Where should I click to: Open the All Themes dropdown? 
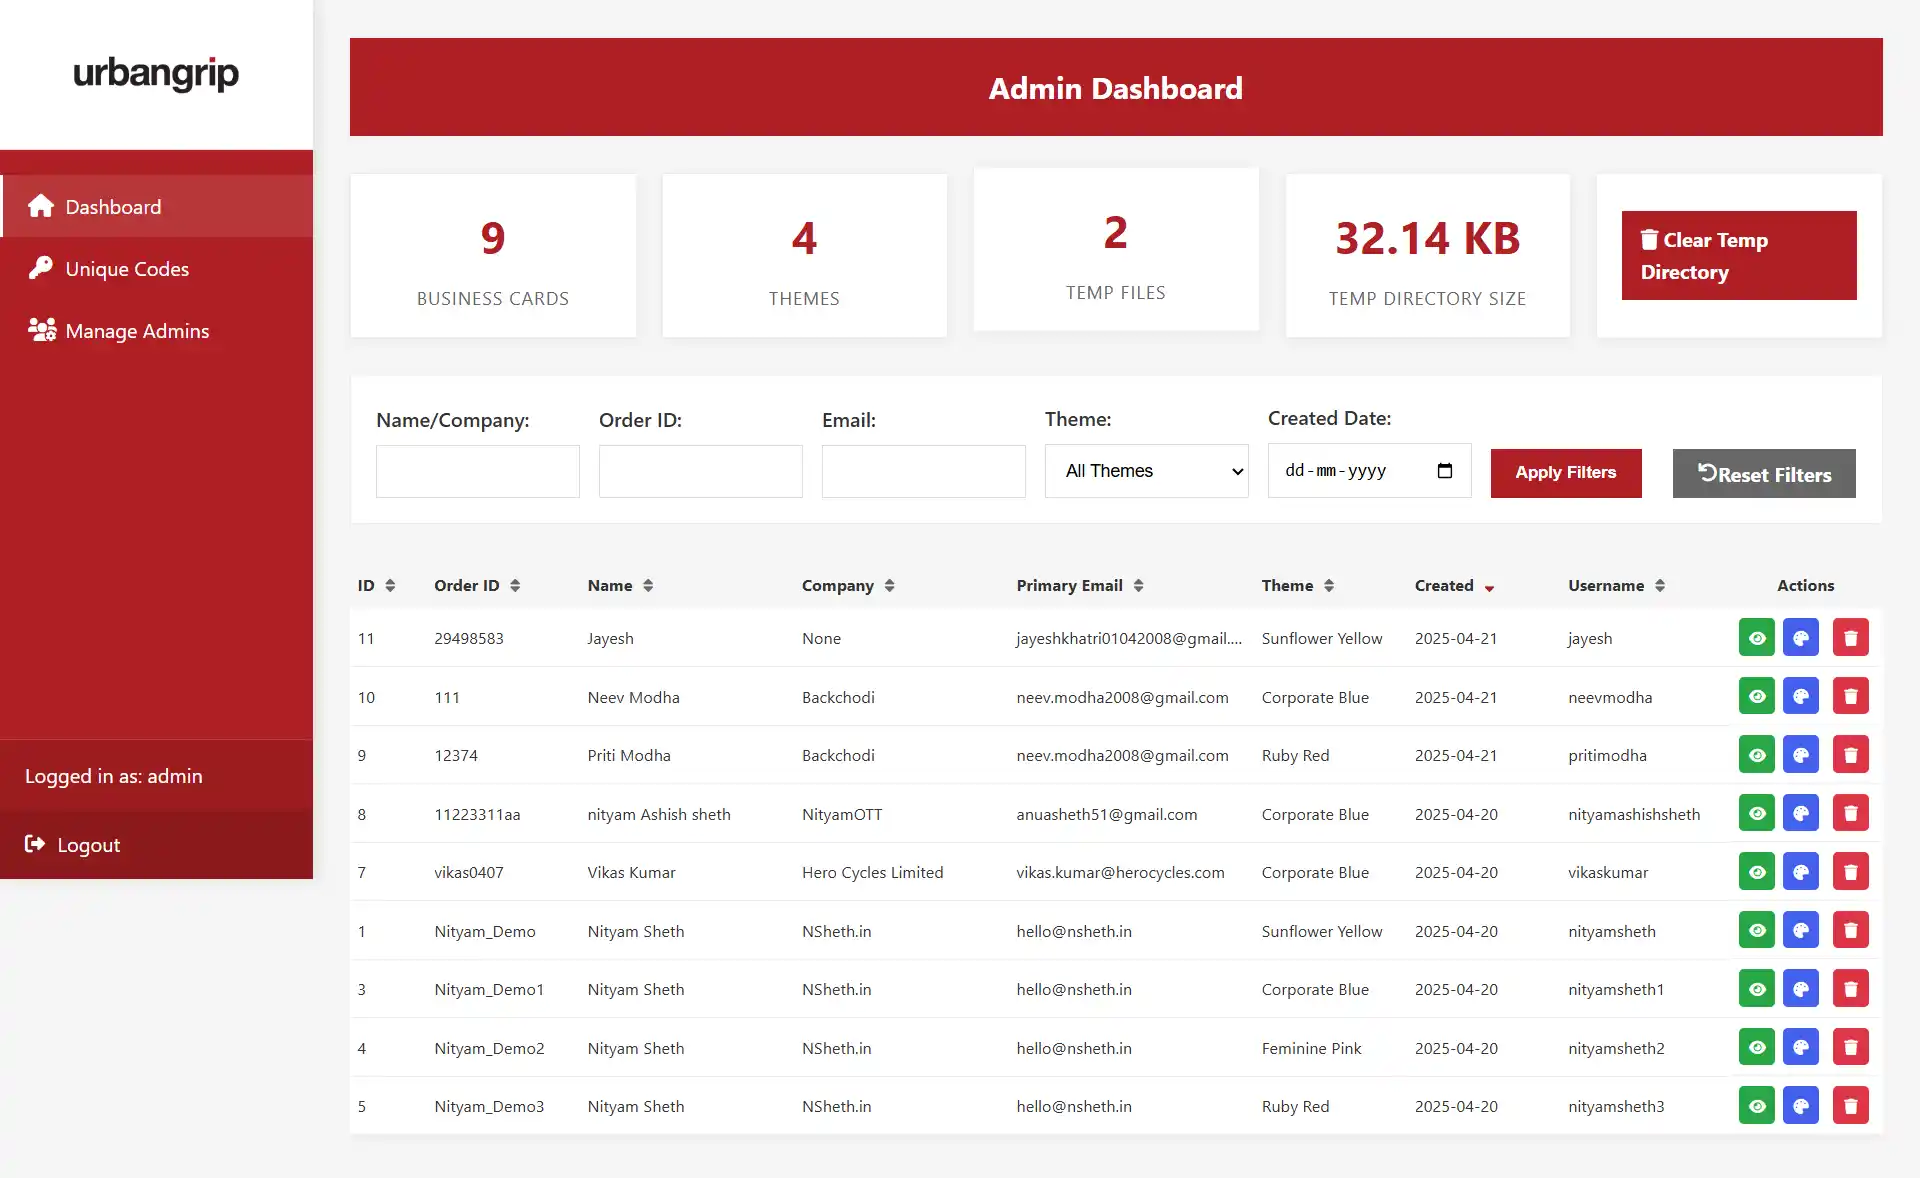coord(1146,471)
